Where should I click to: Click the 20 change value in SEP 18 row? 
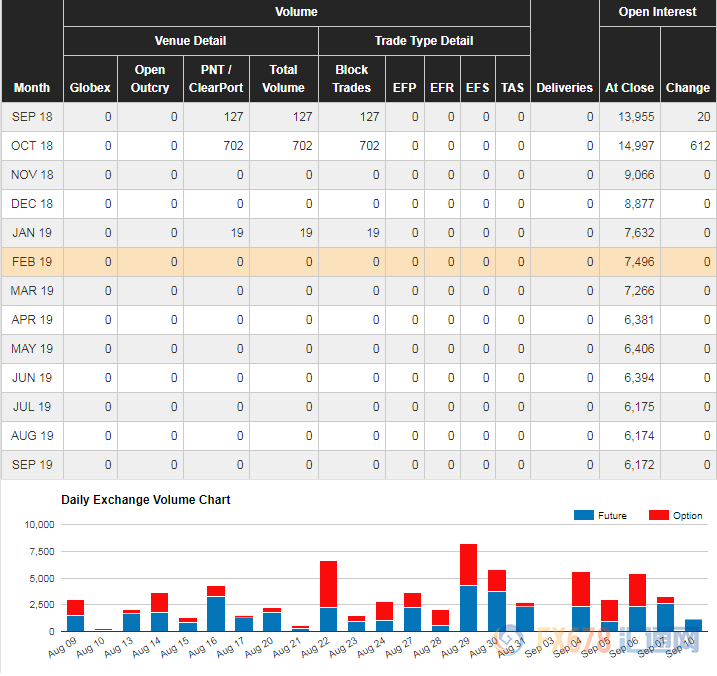[x=704, y=117]
